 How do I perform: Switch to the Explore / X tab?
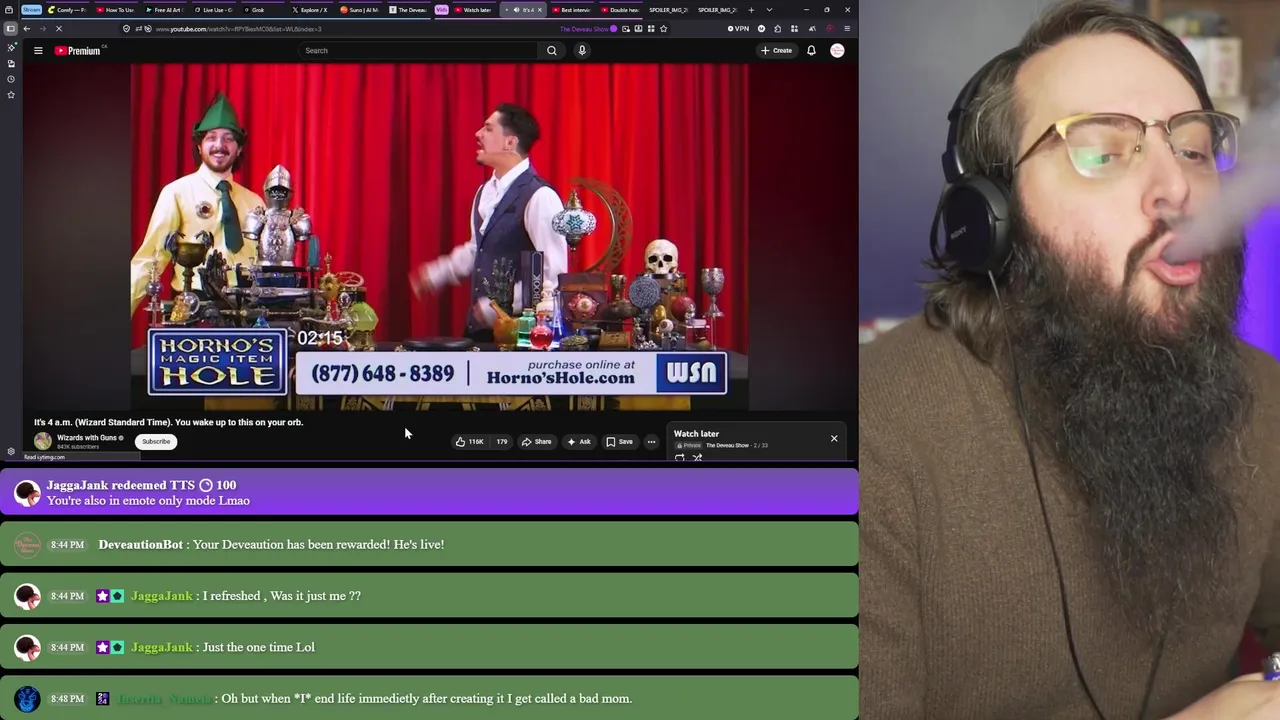pos(313,10)
